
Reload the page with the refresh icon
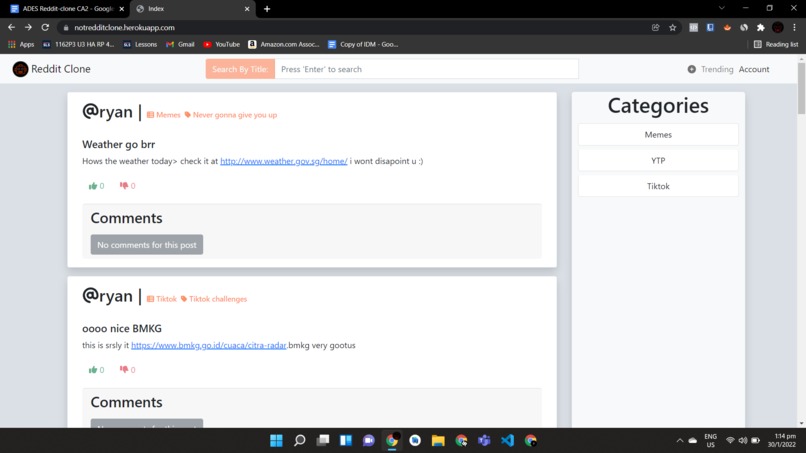point(45,27)
